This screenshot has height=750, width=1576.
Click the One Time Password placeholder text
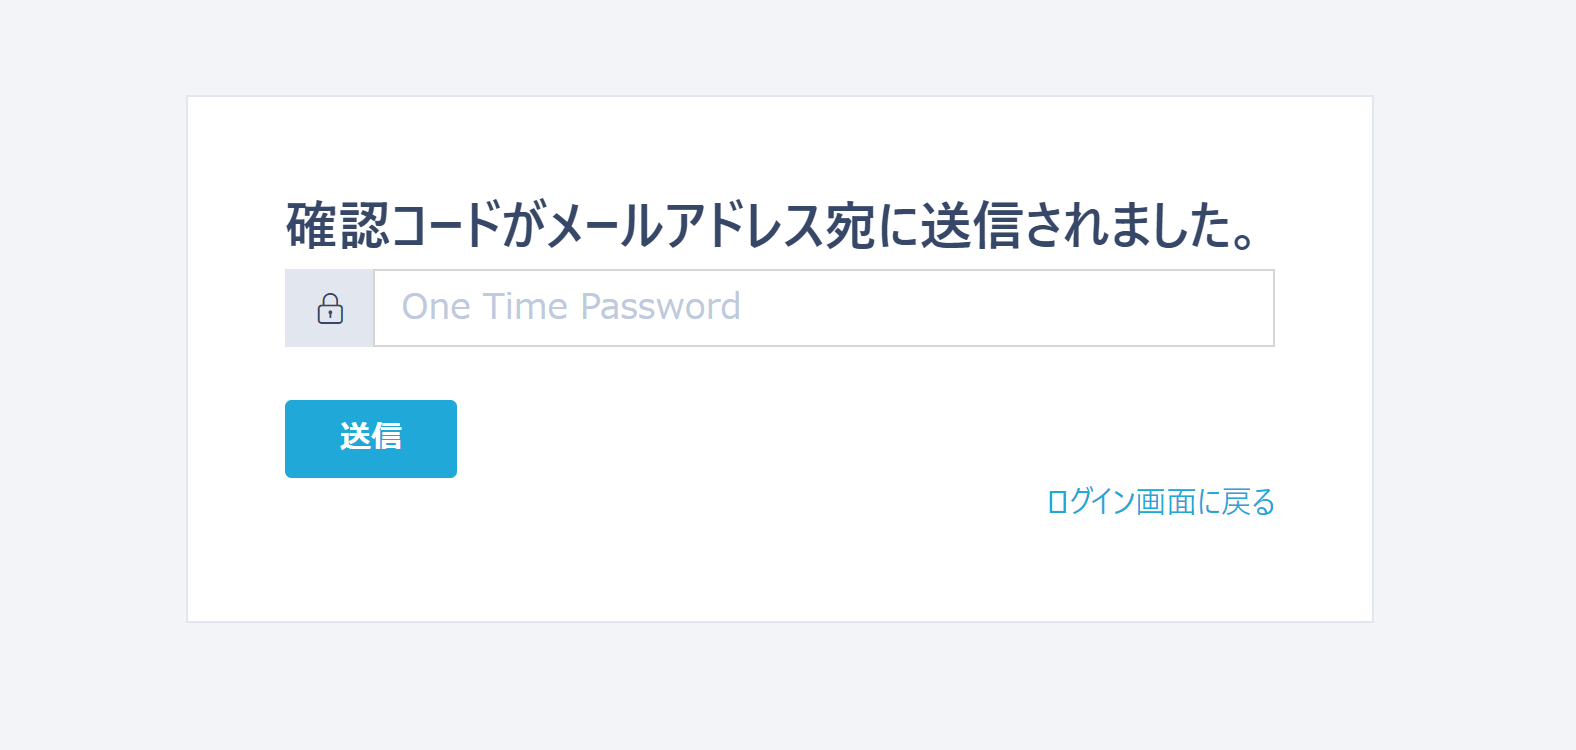pyautogui.click(x=571, y=307)
